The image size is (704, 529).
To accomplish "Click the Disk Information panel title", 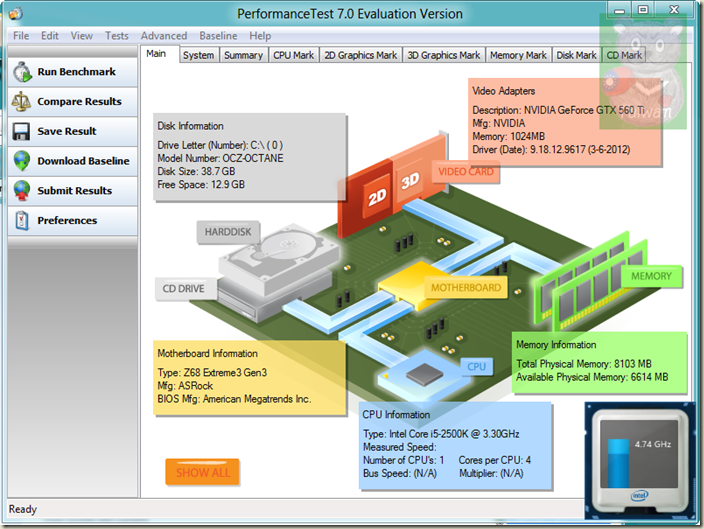I will tap(190, 126).
